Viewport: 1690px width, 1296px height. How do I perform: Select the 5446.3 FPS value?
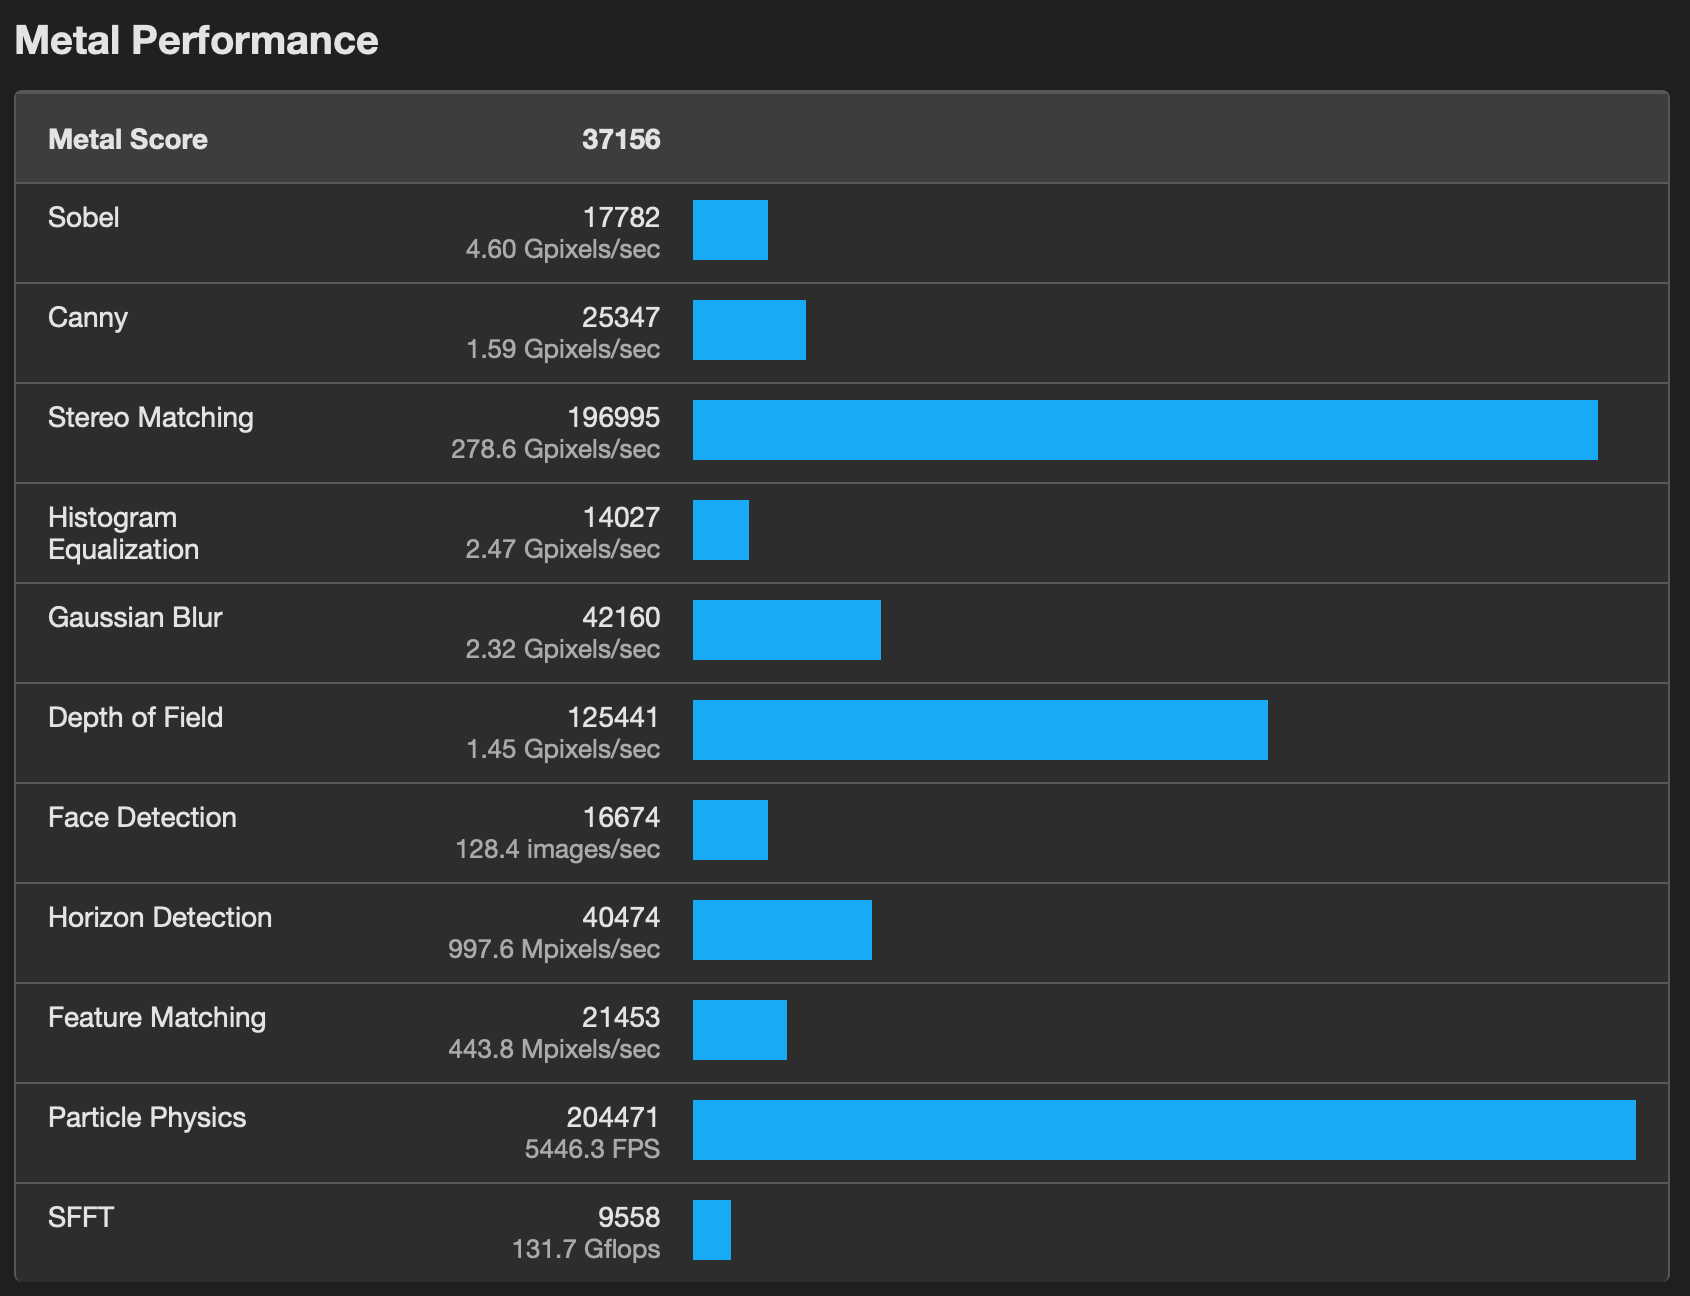coord(592,1149)
